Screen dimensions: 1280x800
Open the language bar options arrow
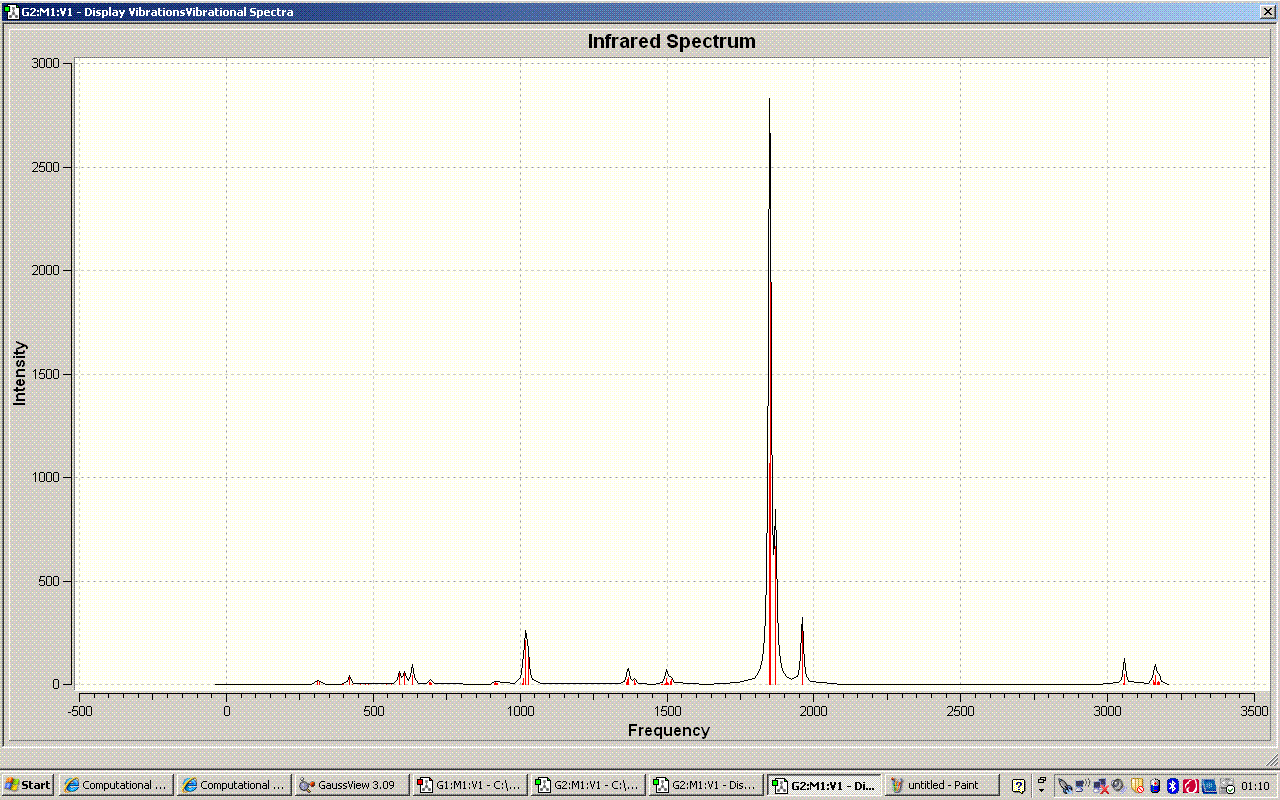tap(1041, 790)
